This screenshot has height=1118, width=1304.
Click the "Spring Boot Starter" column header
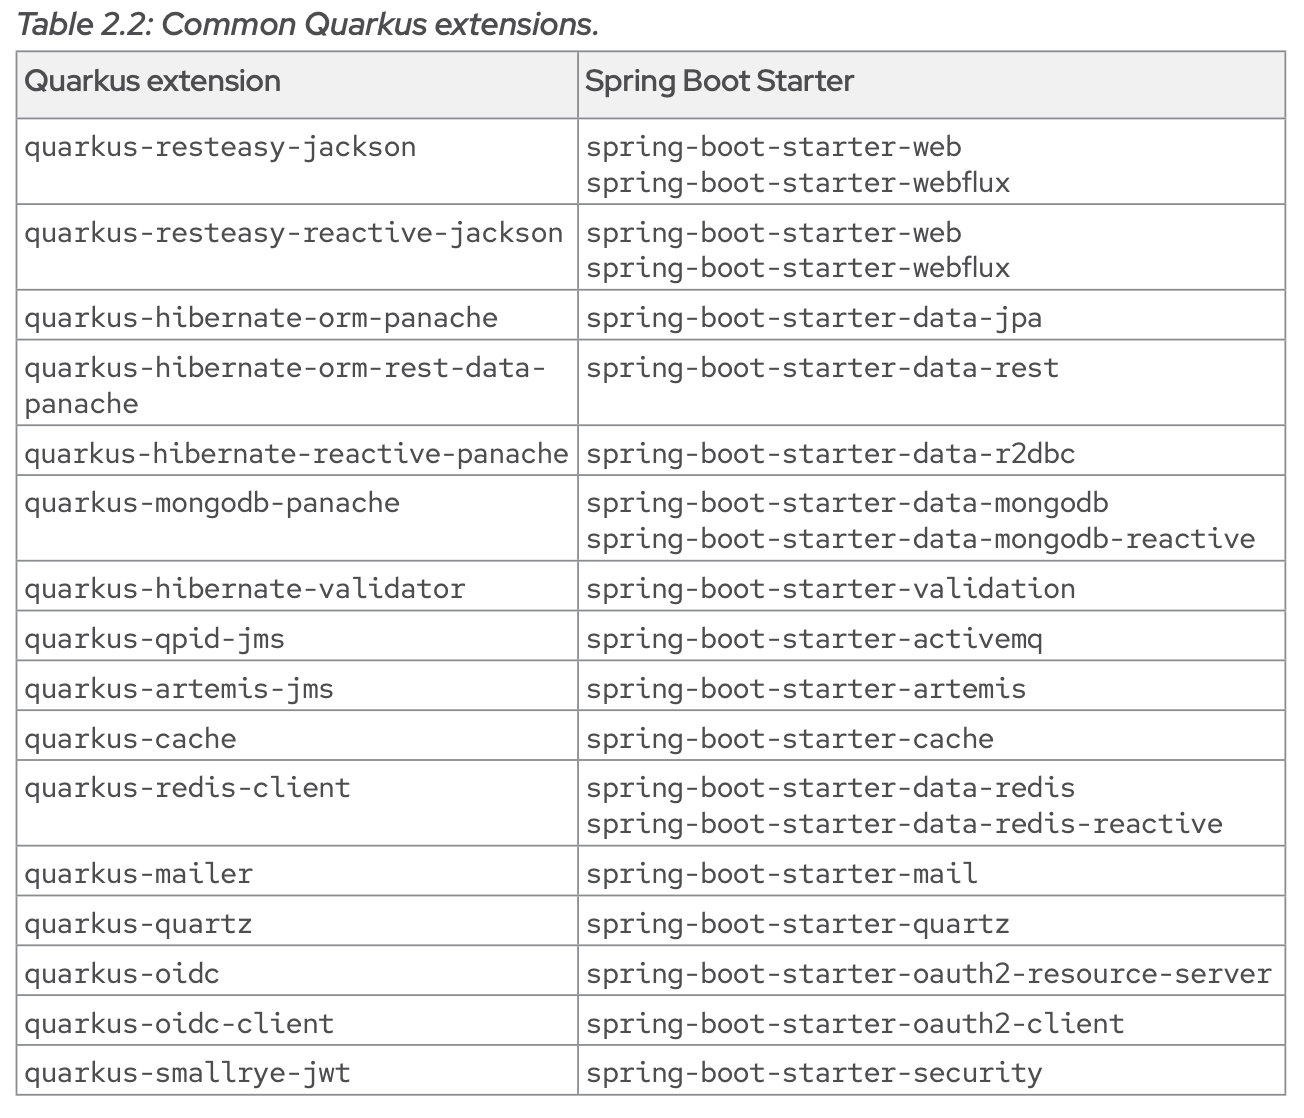click(719, 81)
